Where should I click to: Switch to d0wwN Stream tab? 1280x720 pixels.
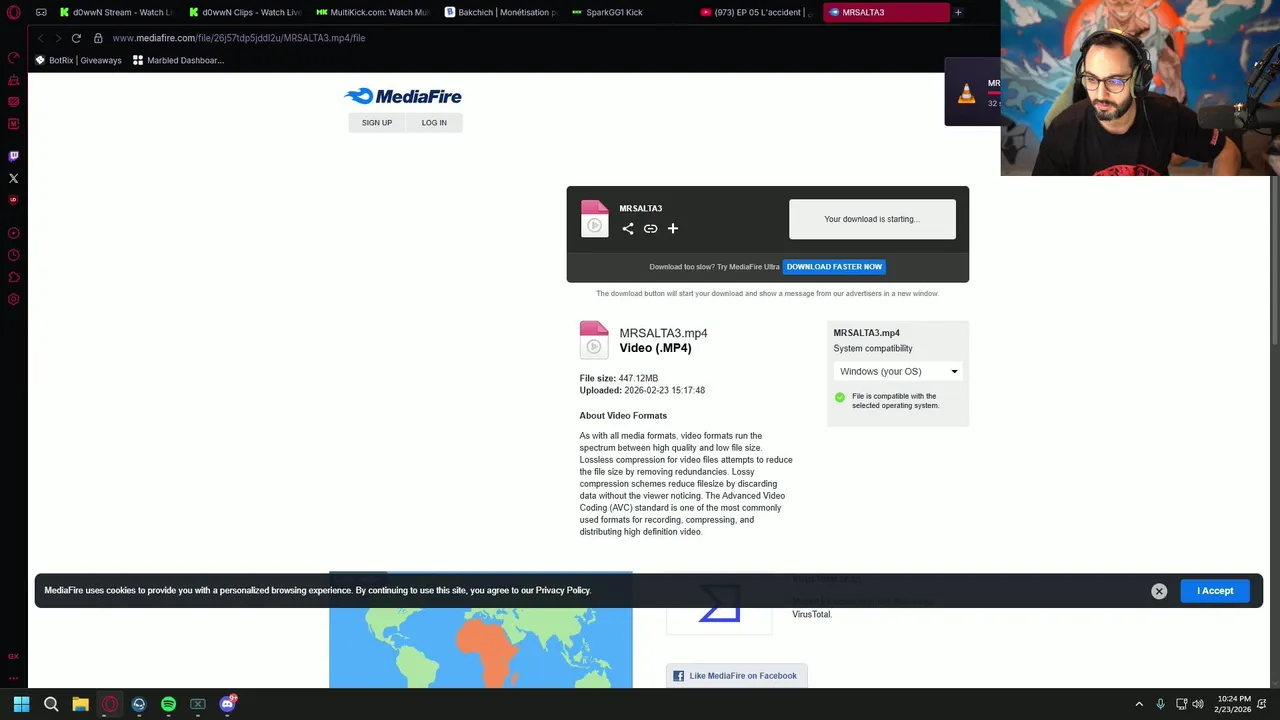(x=117, y=12)
